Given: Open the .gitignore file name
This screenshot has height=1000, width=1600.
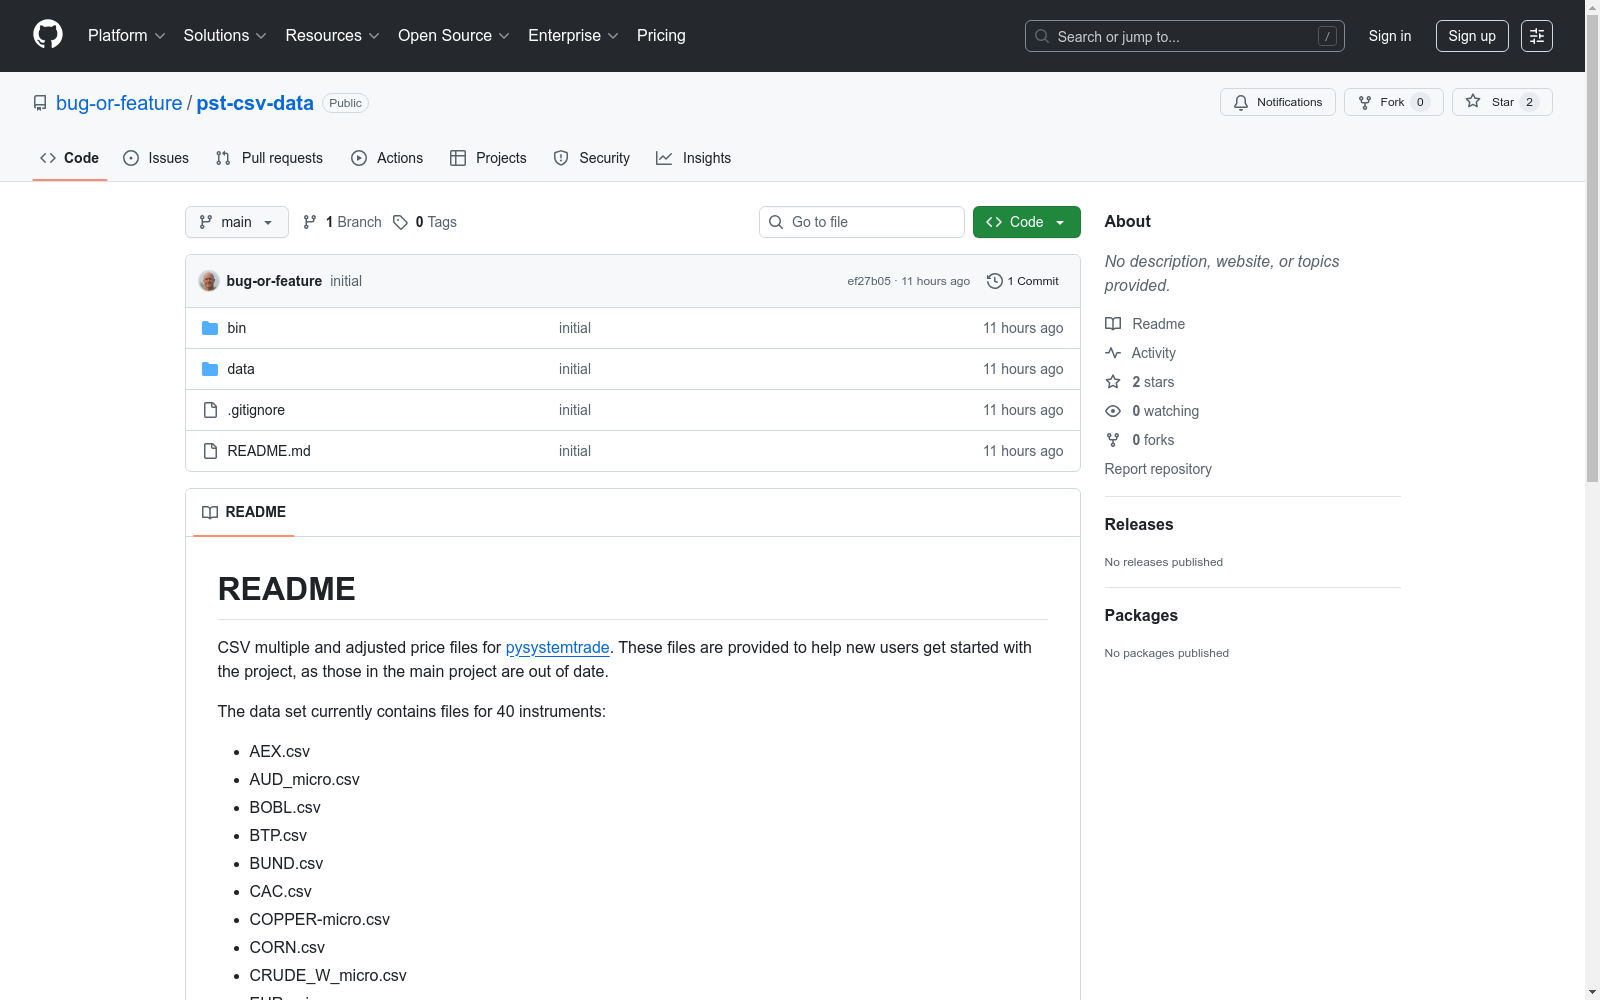Looking at the screenshot, I should 256,410.
